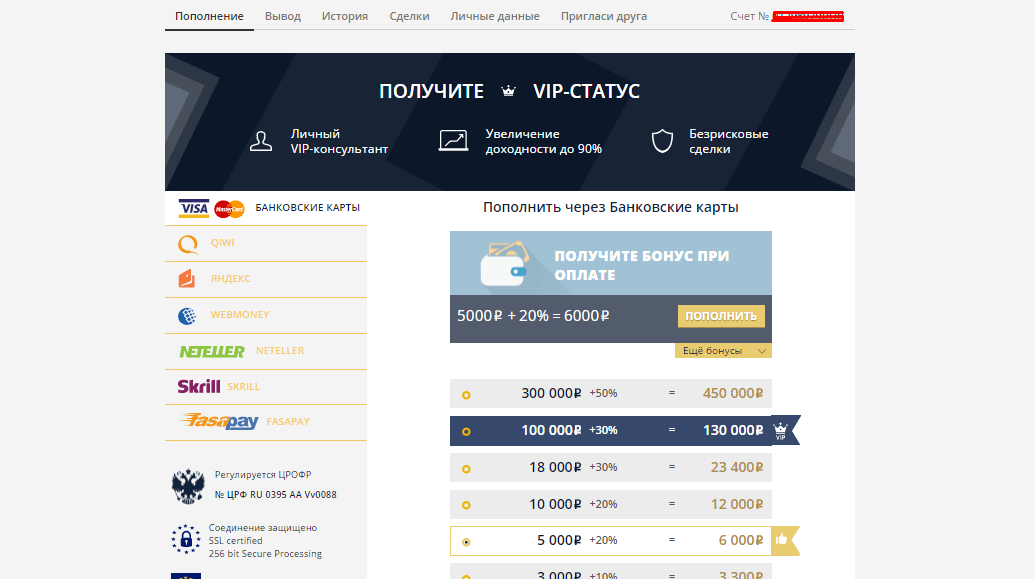The height and width of the screenshot is (579, 1035).
Task: Click the license number '№ ЦРФ RU 0395 AA Vv0088'
Action: click(x=275, y=494)
